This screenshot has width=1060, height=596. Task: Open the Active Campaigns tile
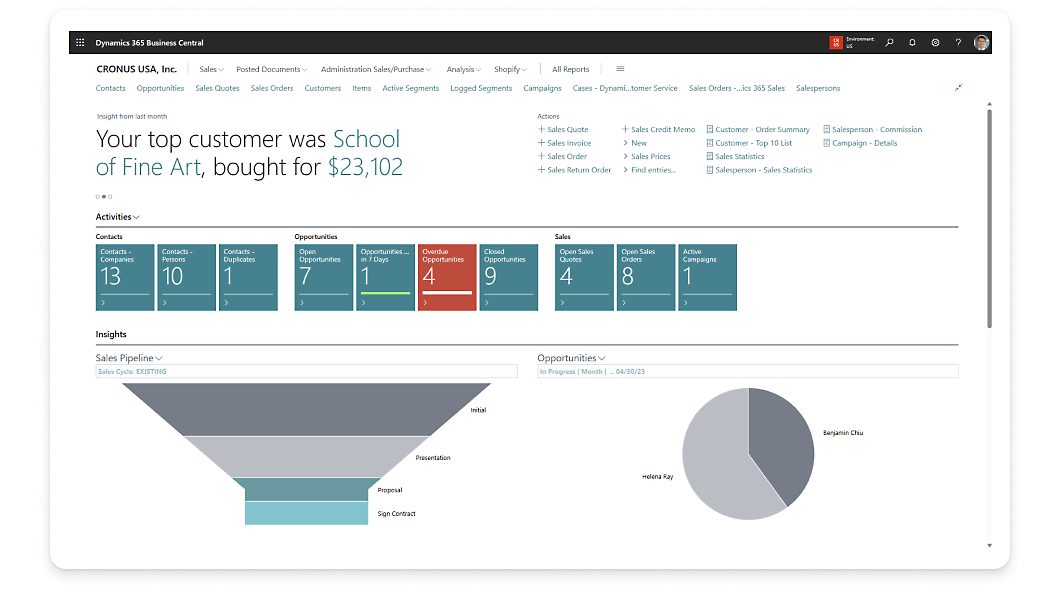[x=708, y=277]
